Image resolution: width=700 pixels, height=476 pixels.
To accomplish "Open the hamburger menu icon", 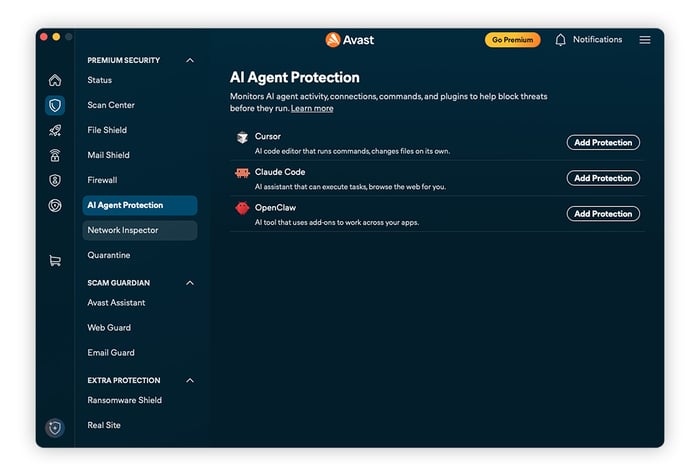I will 645,40.
